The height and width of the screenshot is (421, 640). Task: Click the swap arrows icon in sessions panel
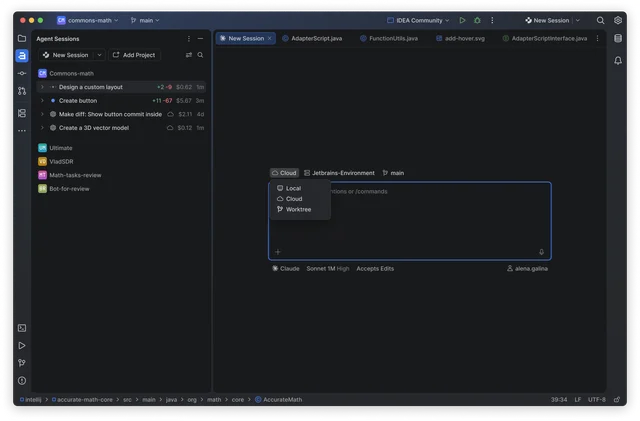click(189, 55)
